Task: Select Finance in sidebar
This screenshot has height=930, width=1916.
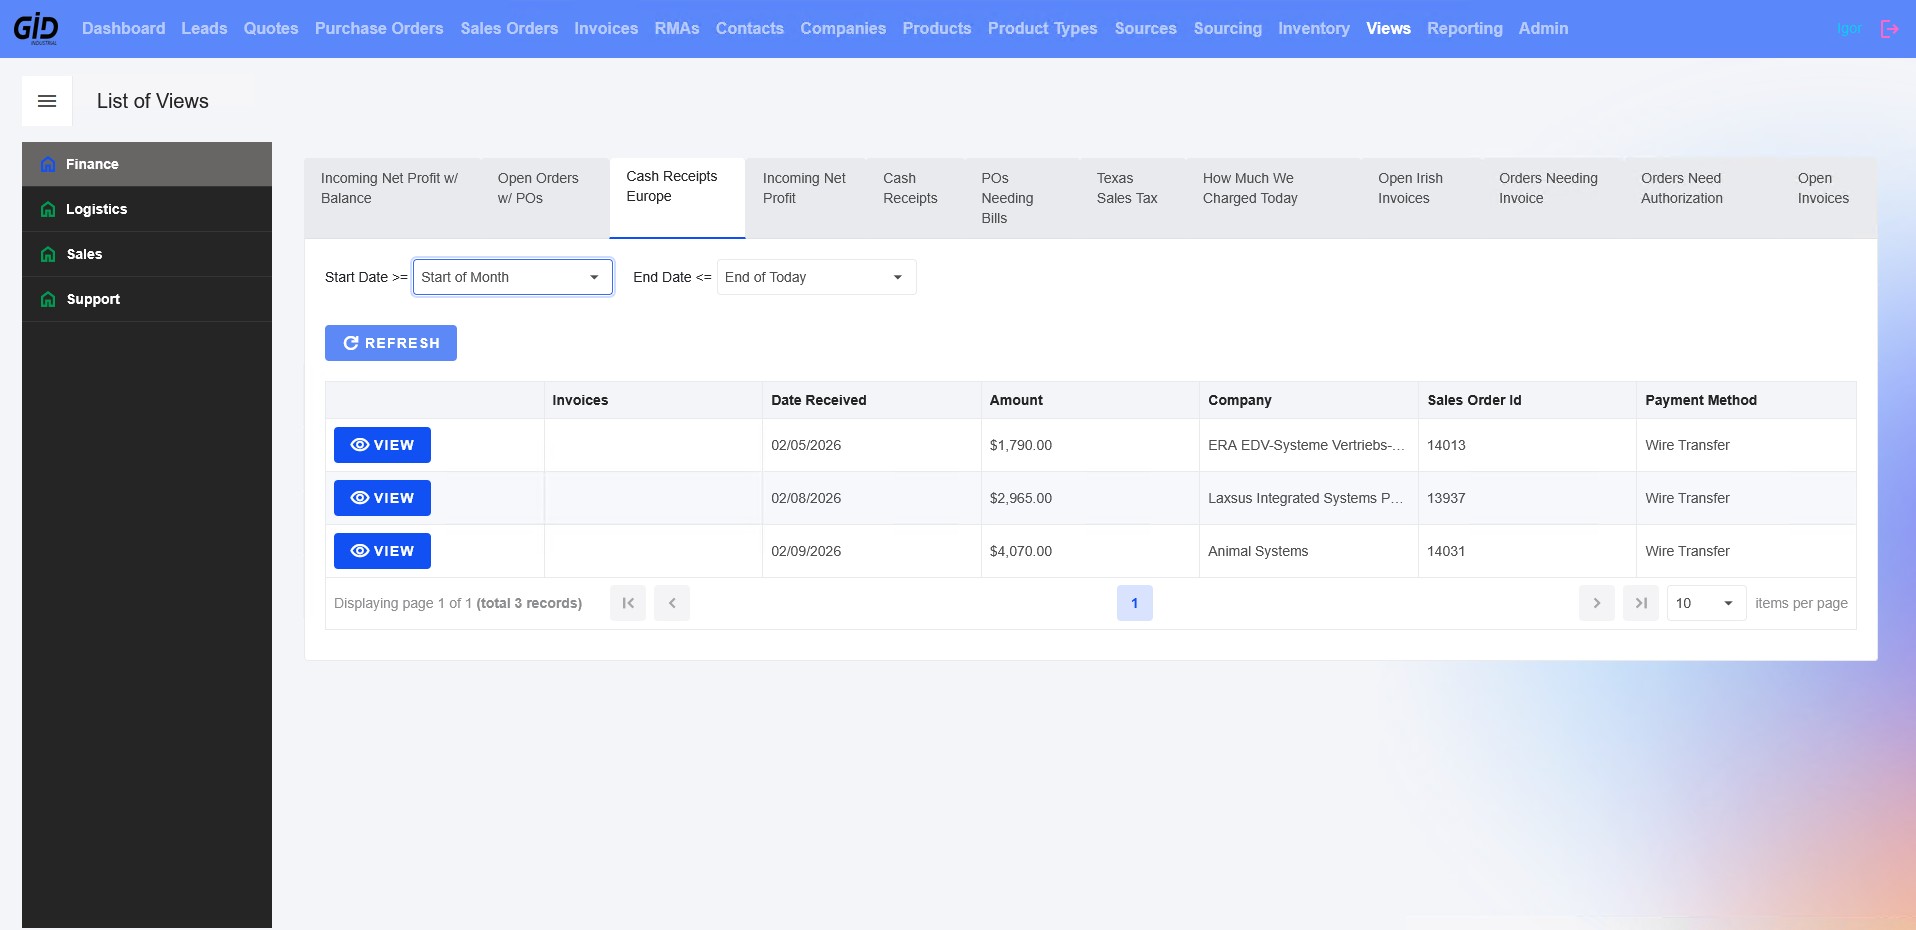Action: pos(147,164)
